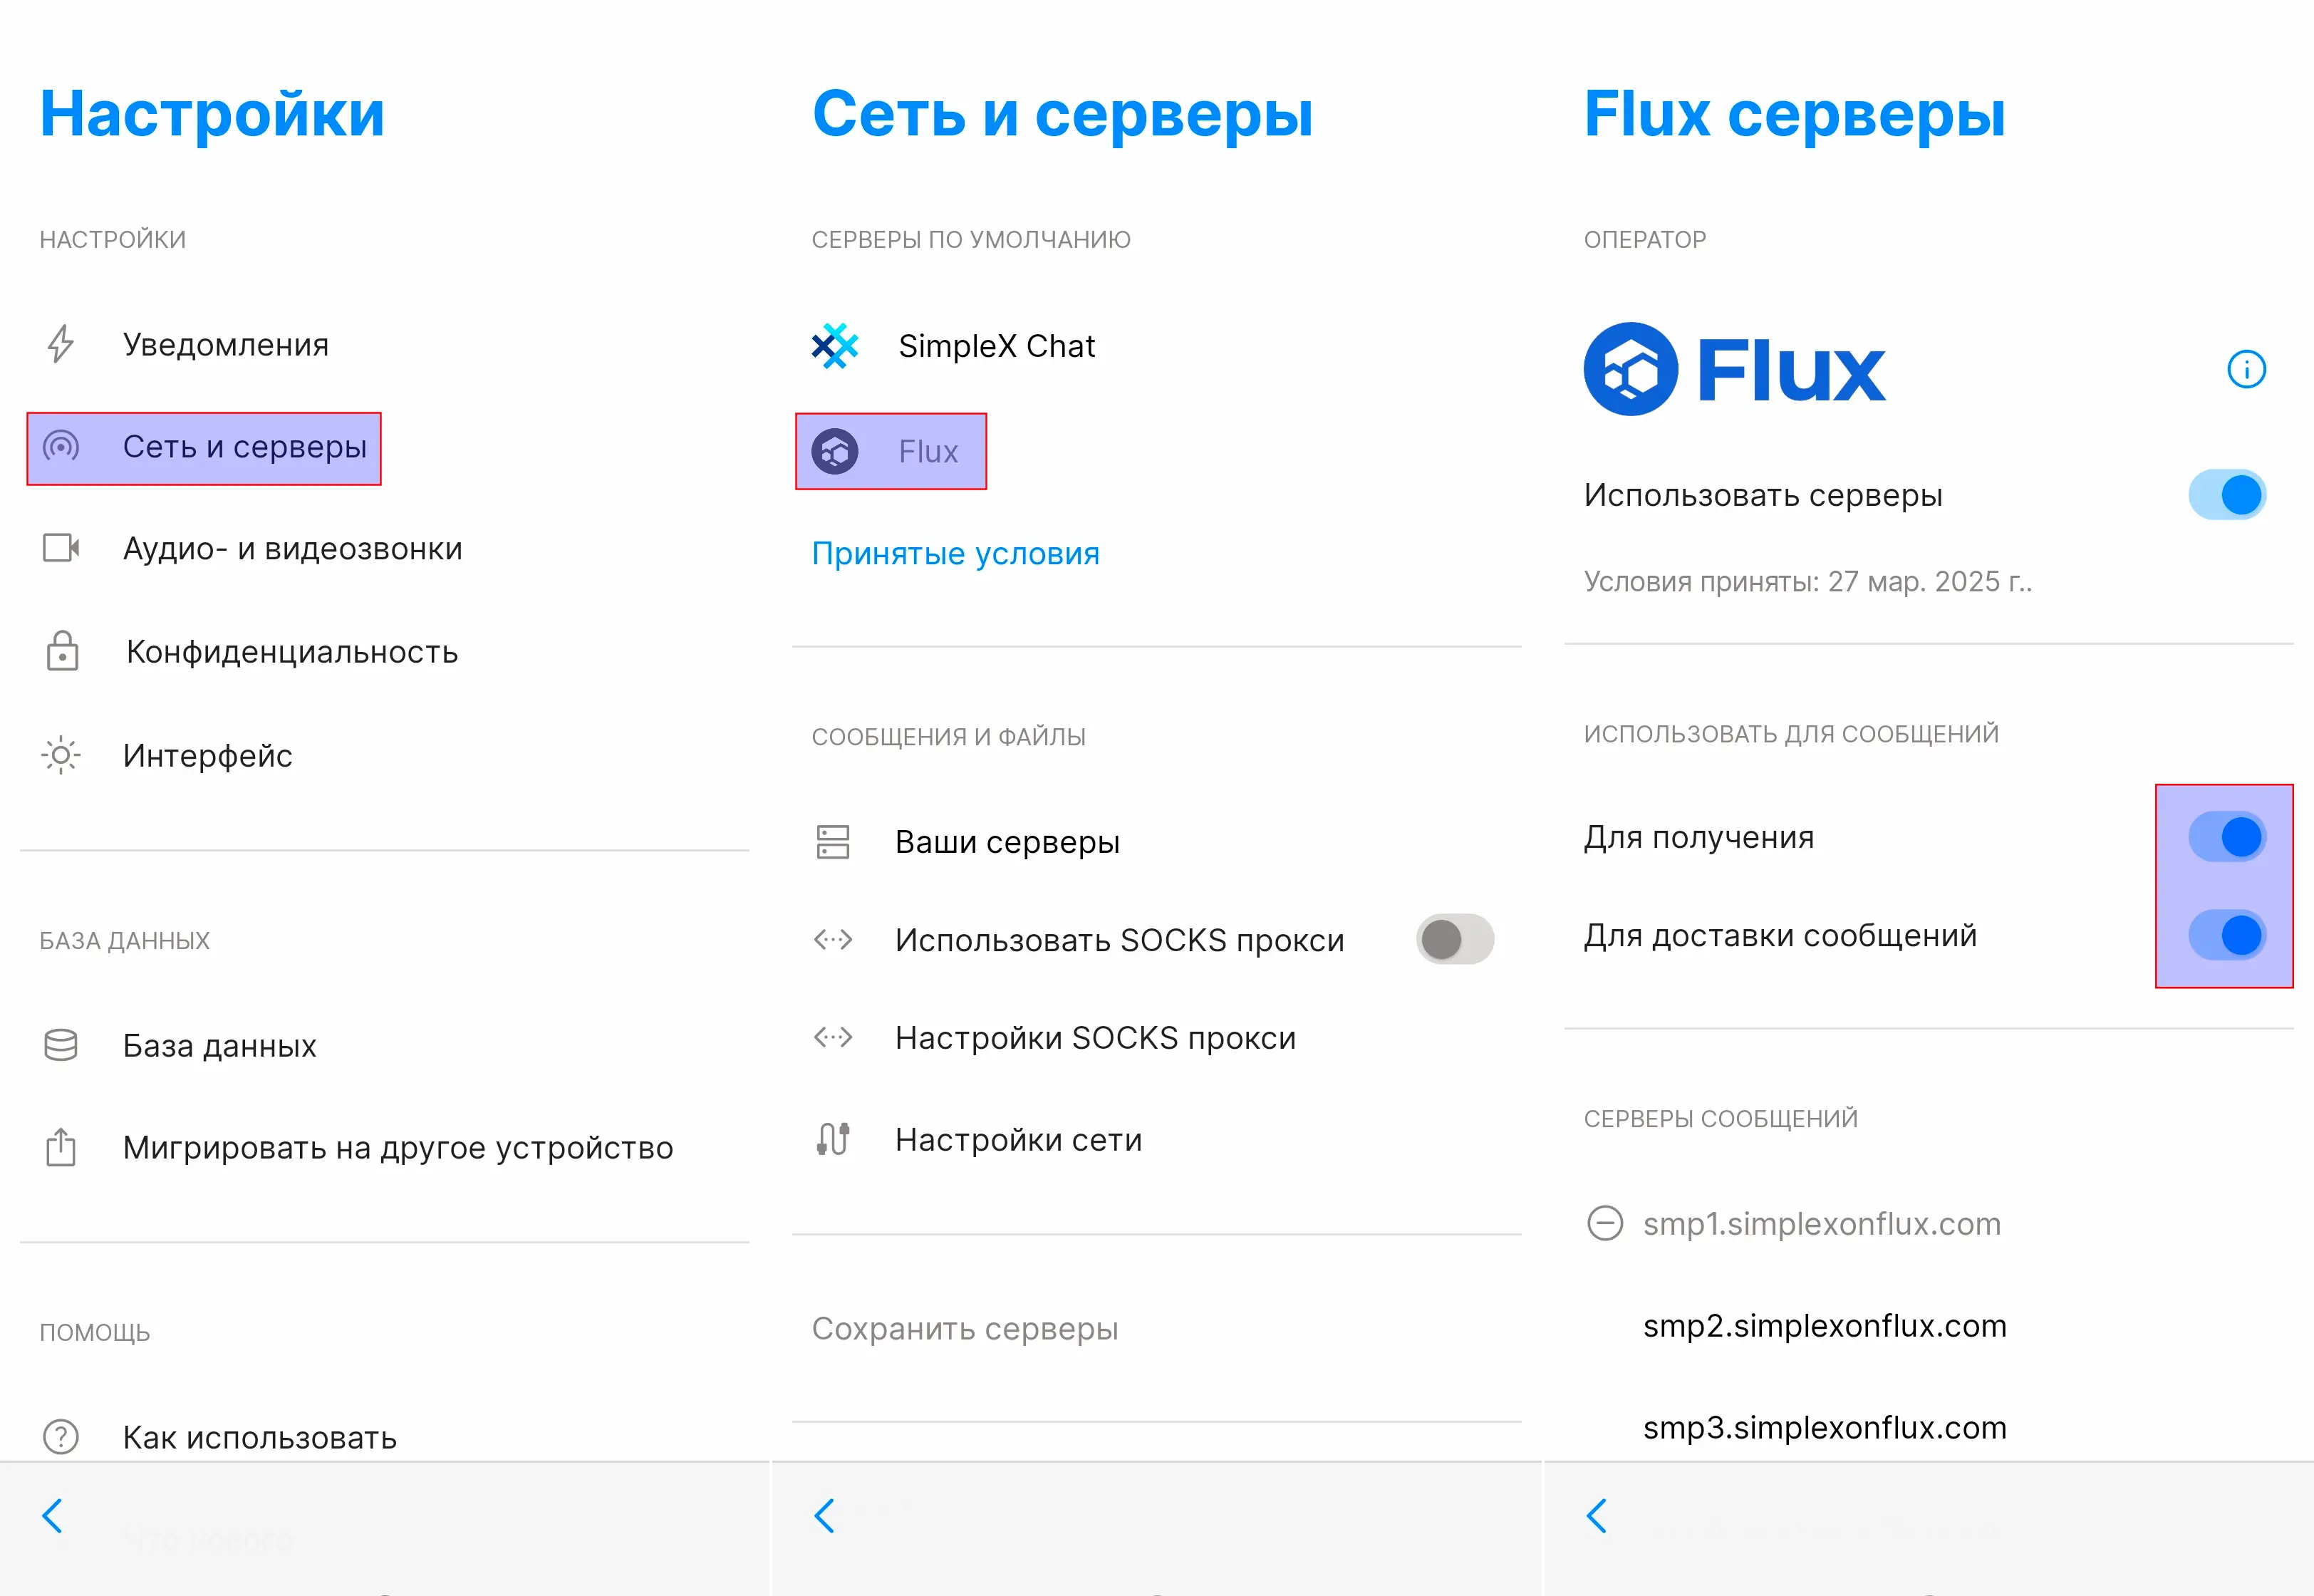Turn off the For receiving toggle
This screenshot has height=1596, width=2314.
(2226, 837)
